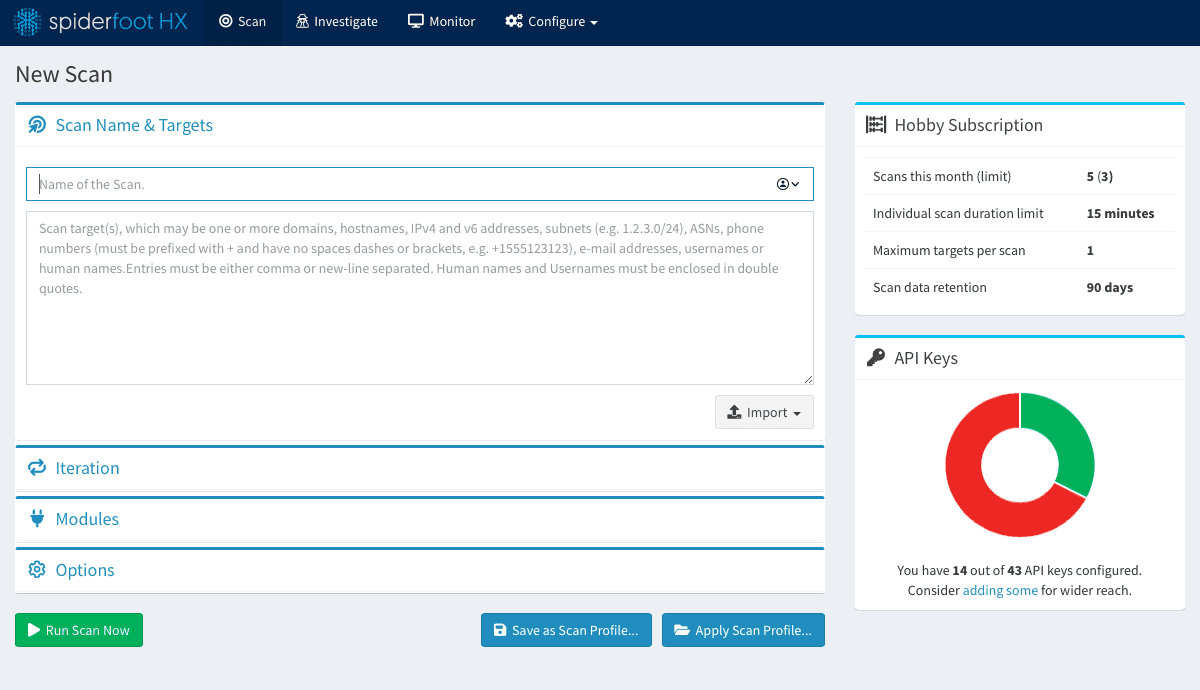Click the floppy disk save icon
1200x690 pixels.
500,630
